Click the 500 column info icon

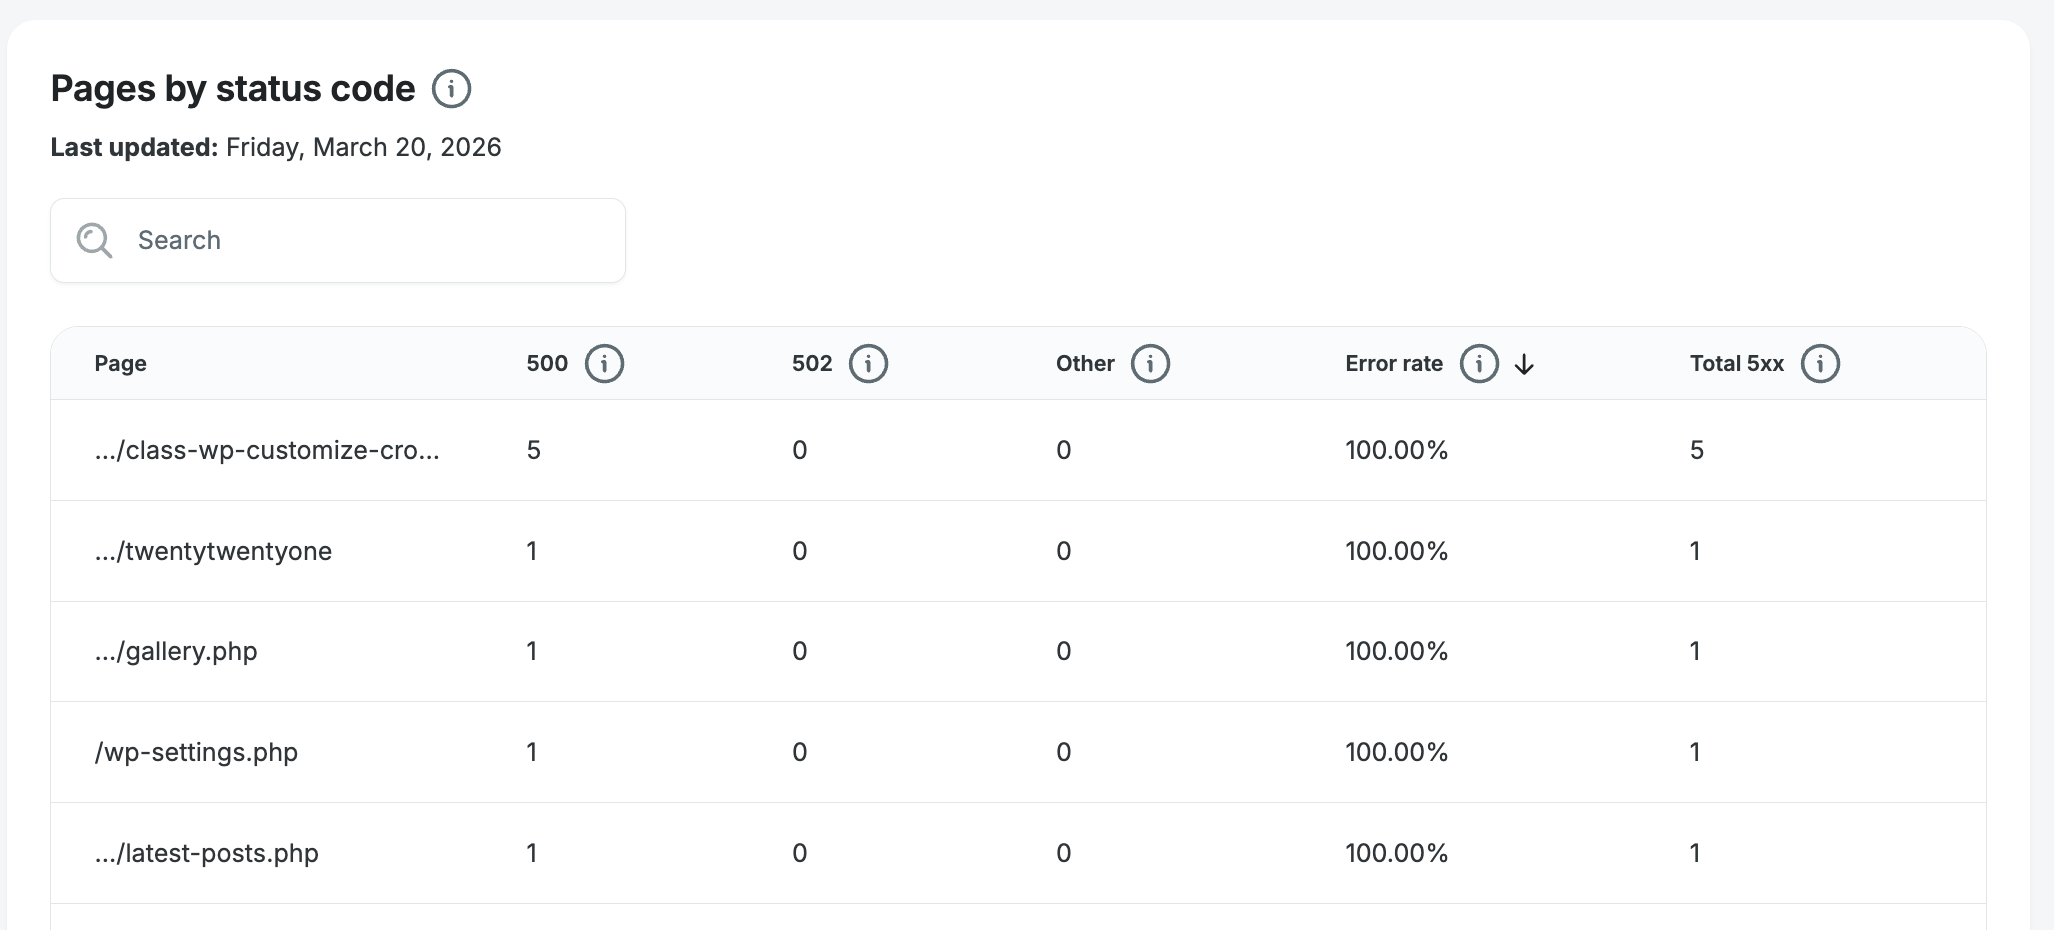[604, 364]
